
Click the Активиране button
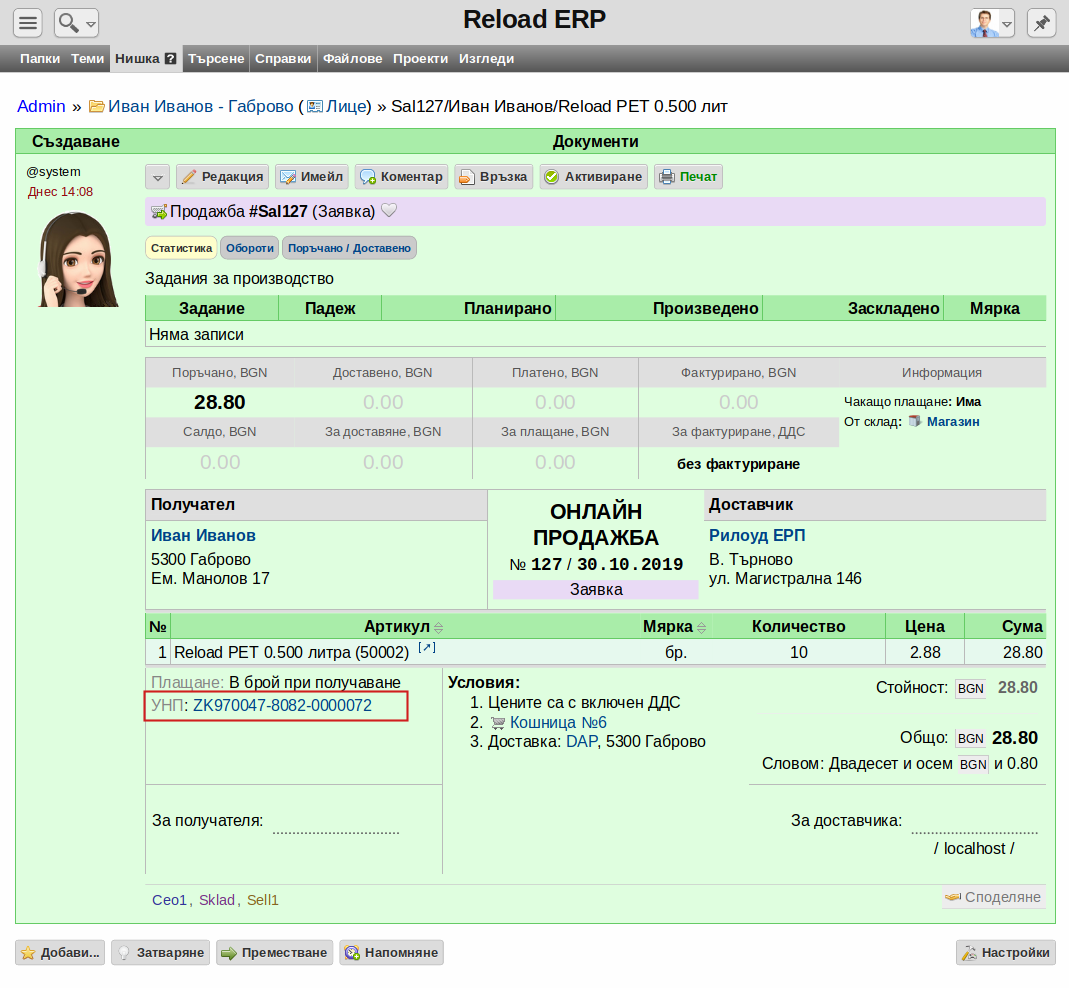point(593,177)
